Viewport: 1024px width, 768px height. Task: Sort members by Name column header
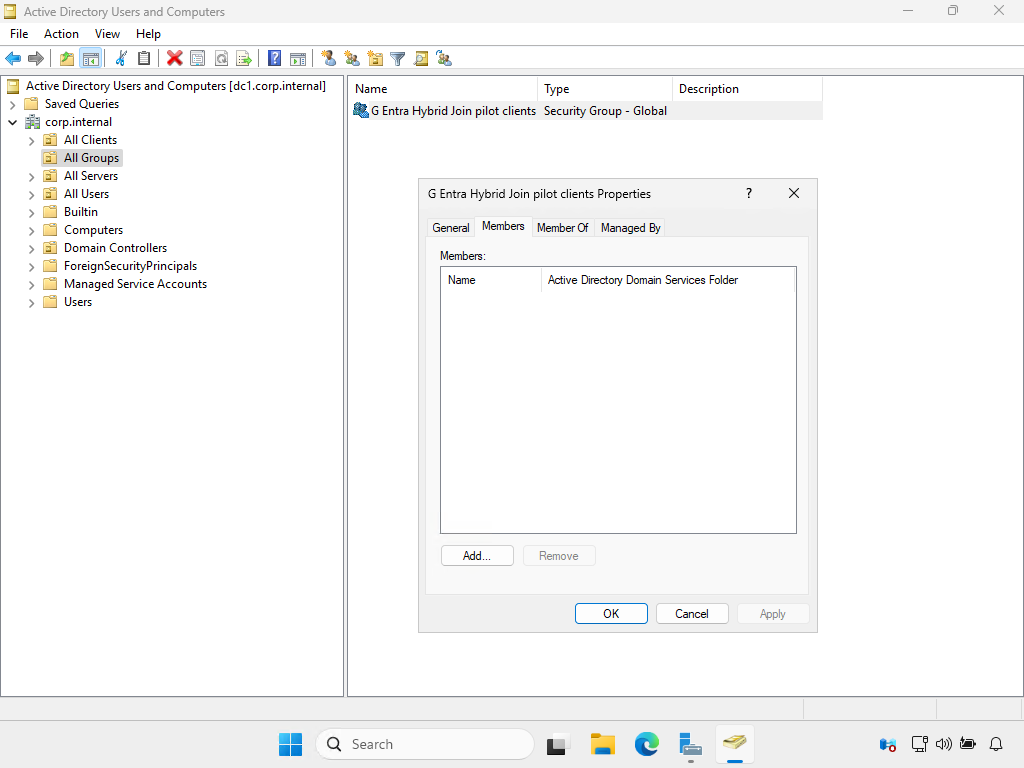[491, 280]
